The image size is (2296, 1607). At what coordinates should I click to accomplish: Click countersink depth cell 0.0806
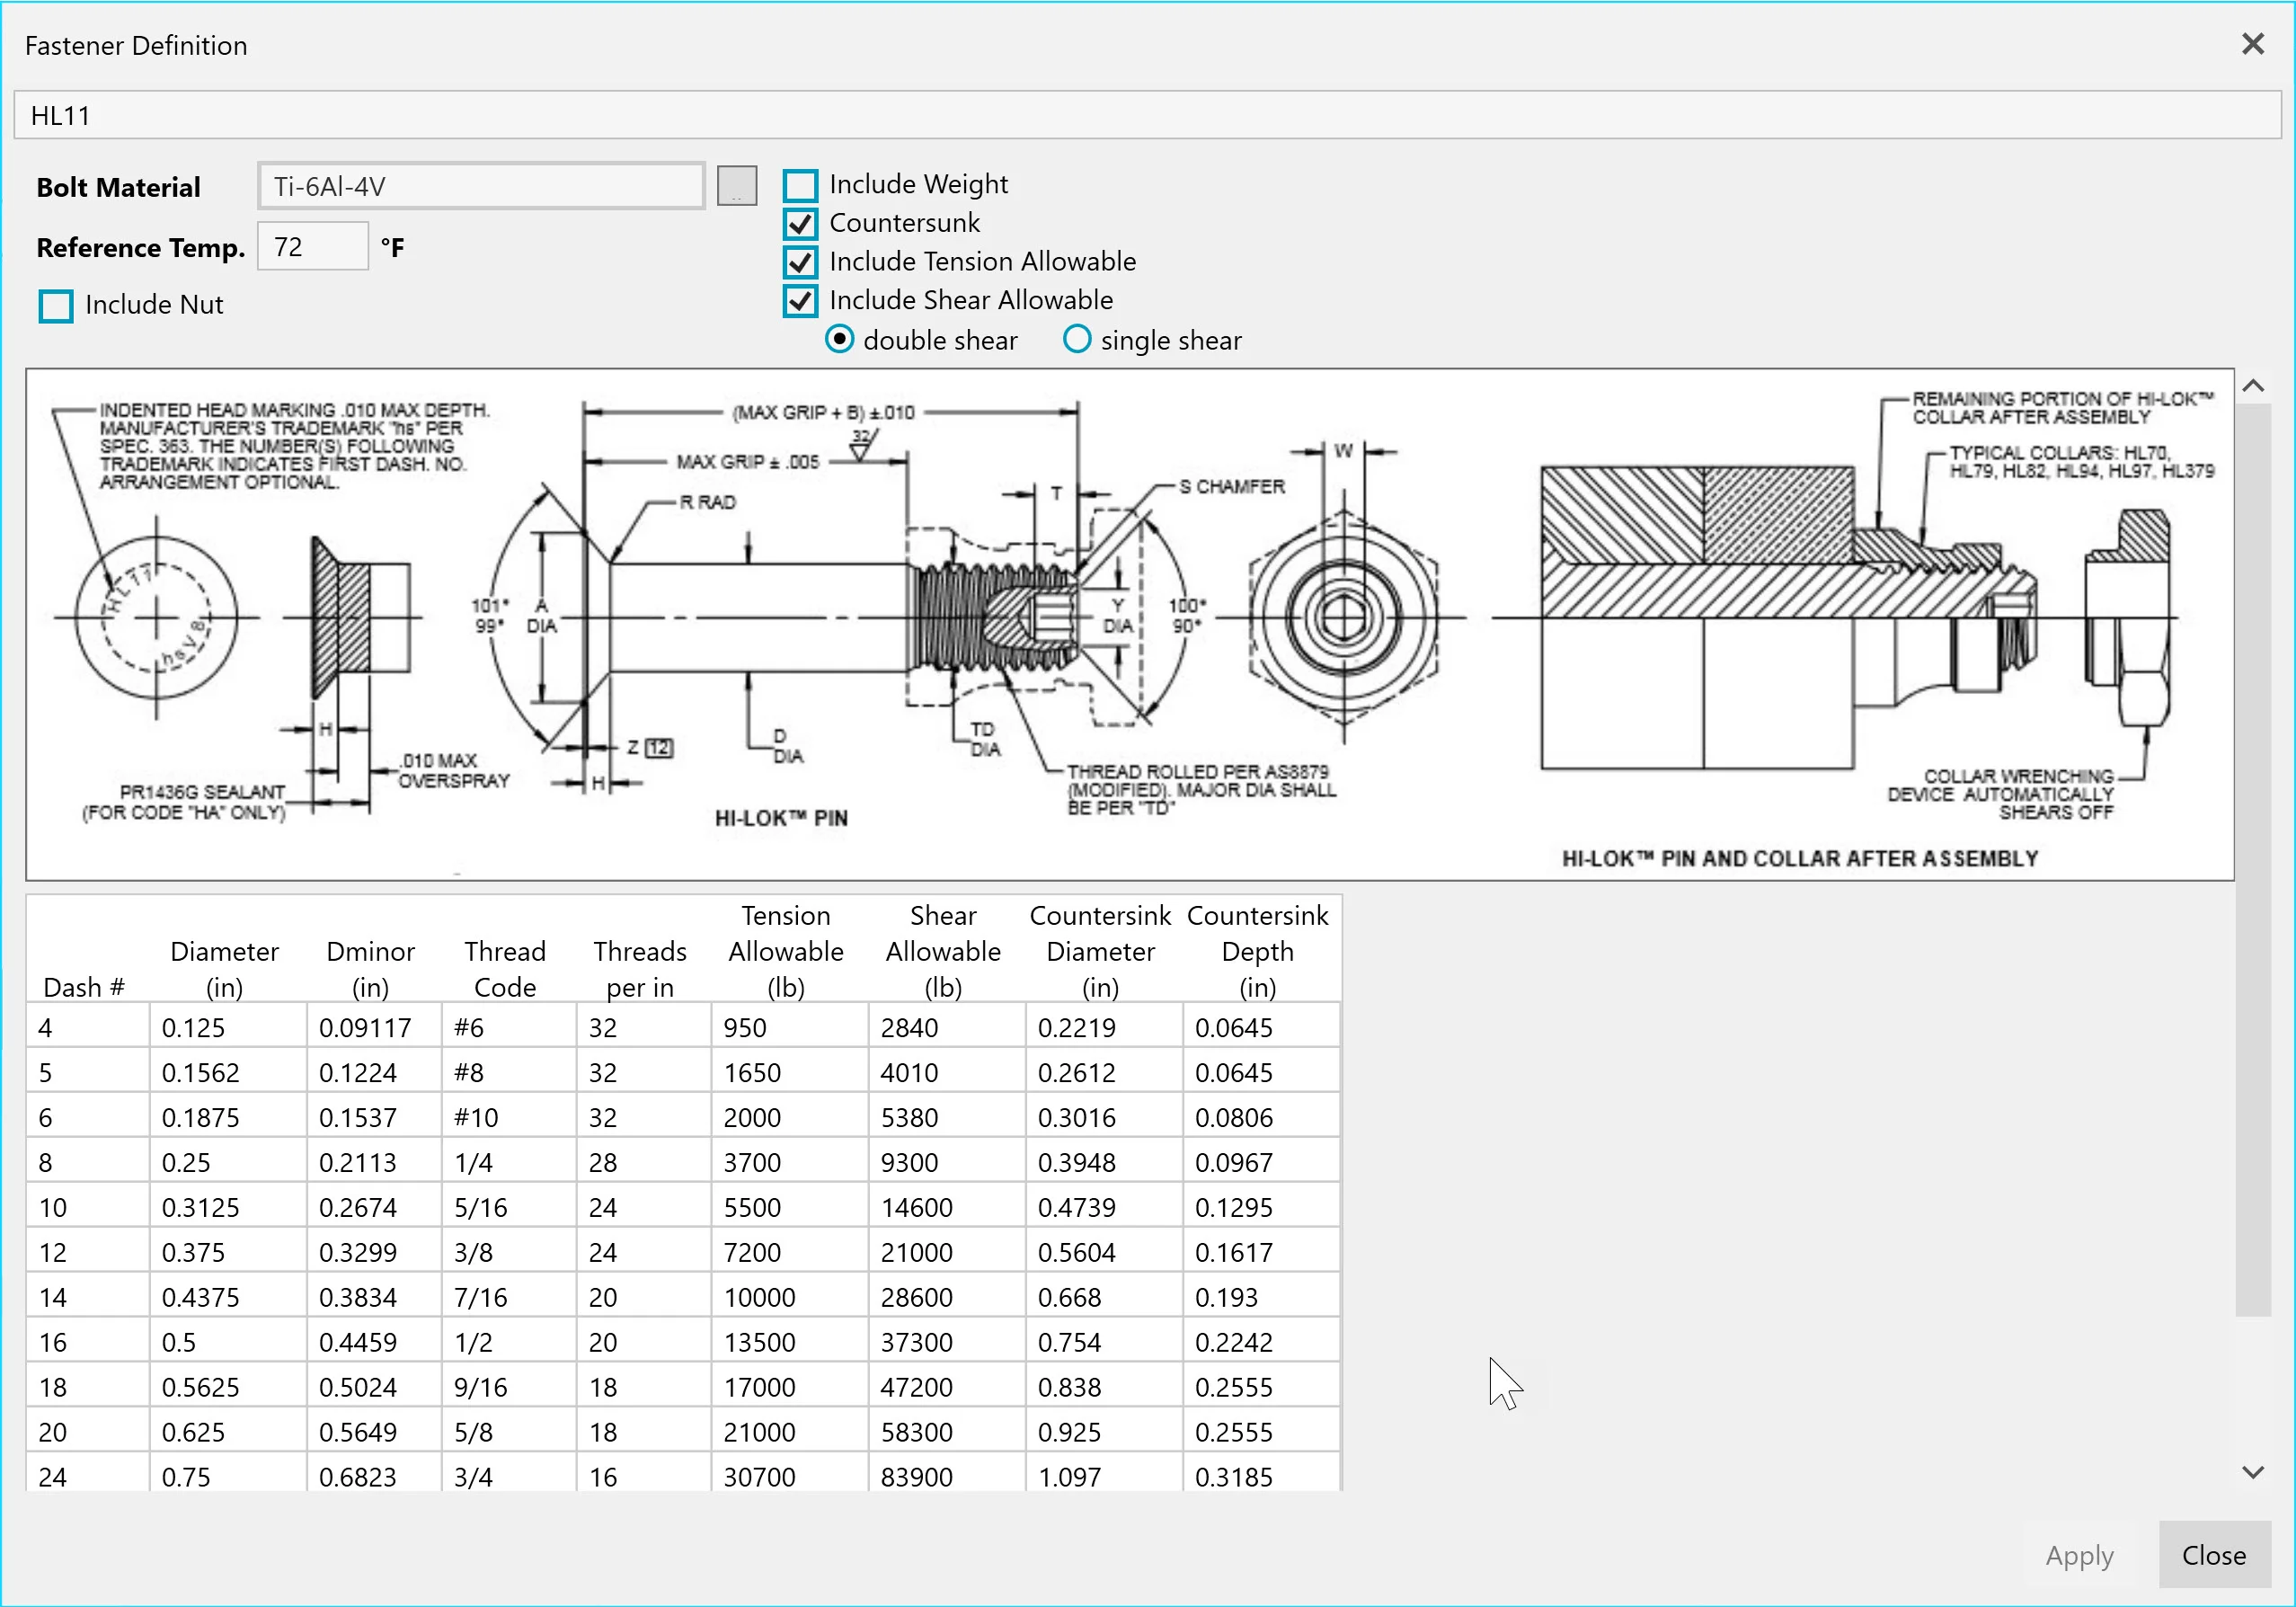[1261, 1116]
